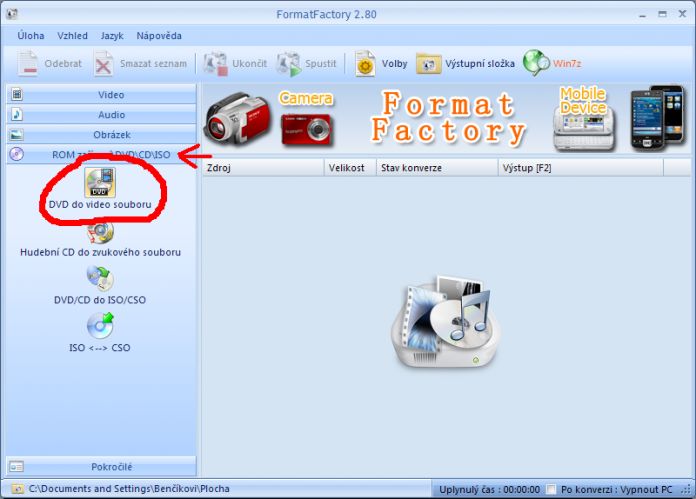This screenshot has height=499, width=696.
Task: Click the Spustit button label
Action: tap(320, 63)
